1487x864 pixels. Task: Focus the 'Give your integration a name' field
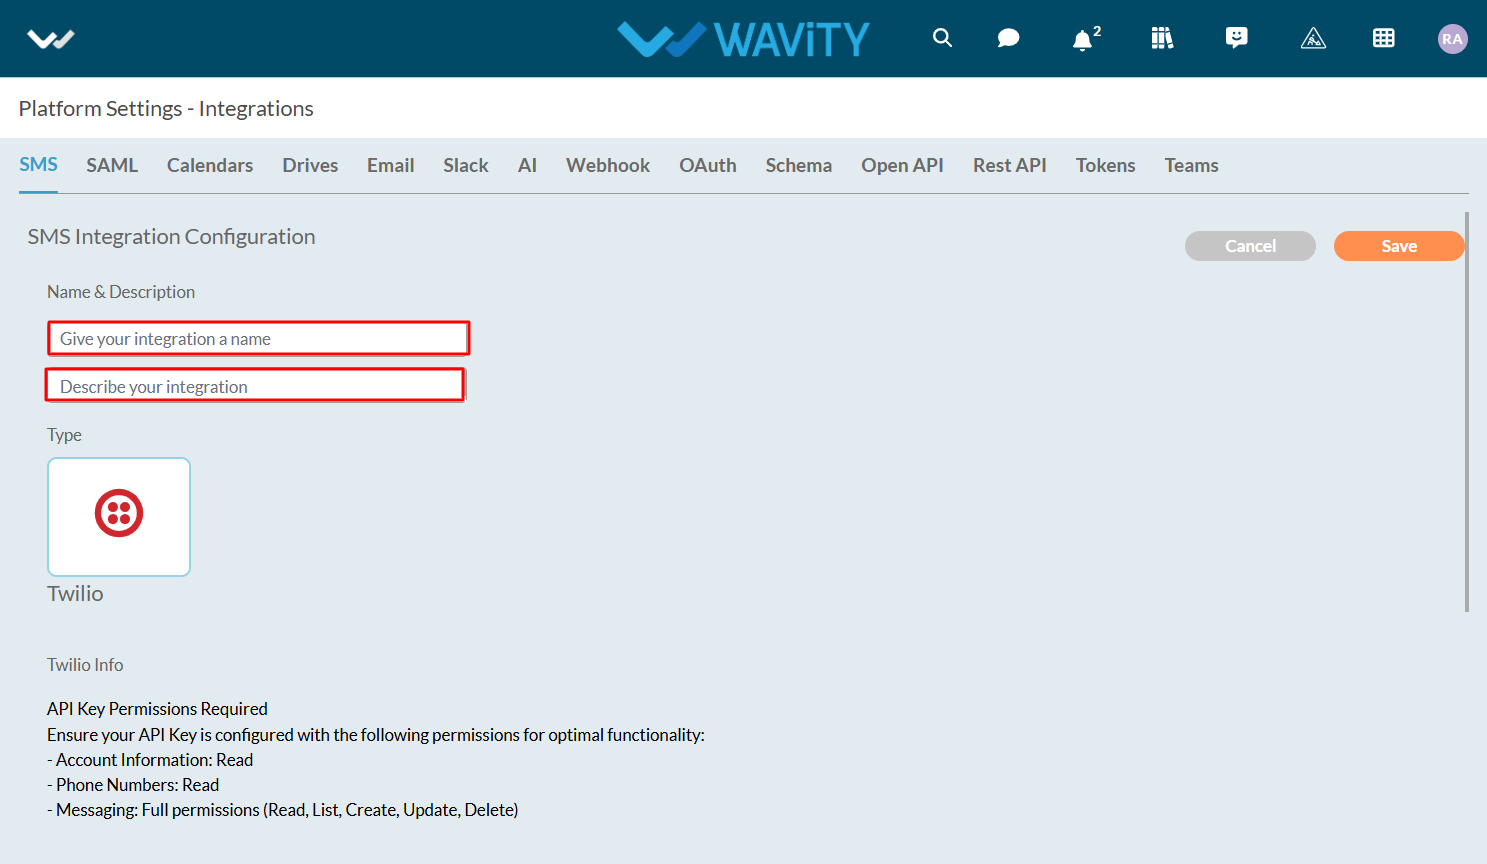pos(259,338)
